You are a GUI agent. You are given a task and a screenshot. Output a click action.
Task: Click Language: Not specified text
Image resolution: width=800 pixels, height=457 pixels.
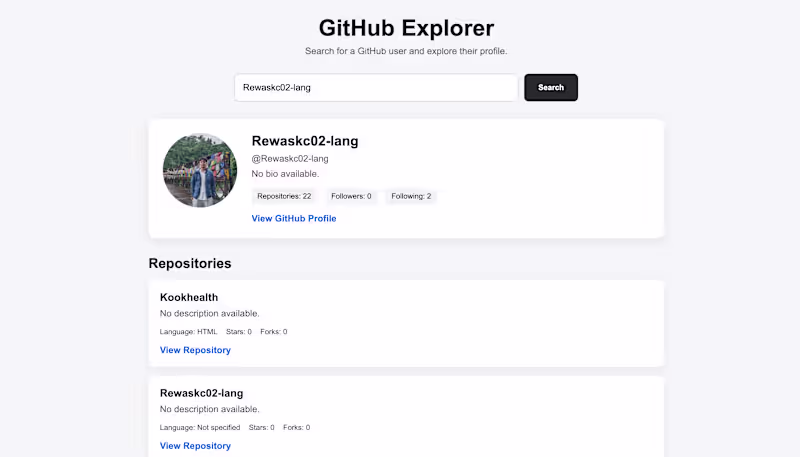click(200, 427)
